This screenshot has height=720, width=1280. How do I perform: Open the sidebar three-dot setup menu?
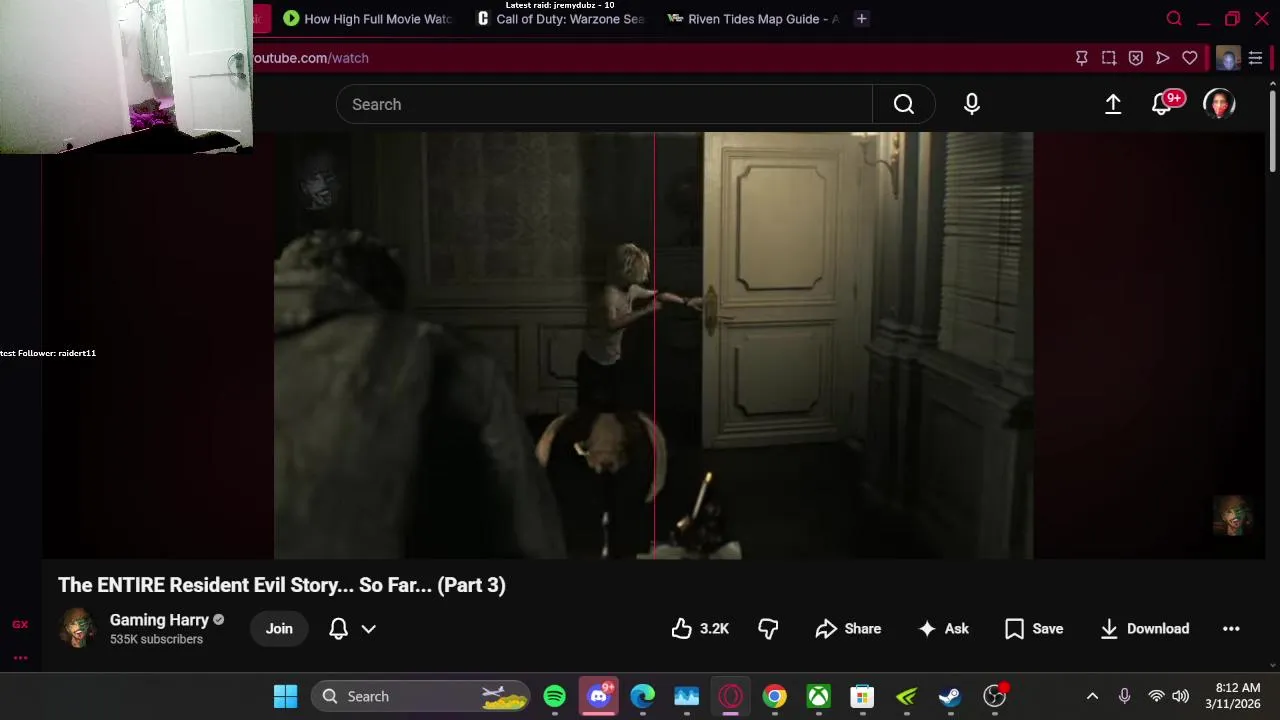(20, 658)
